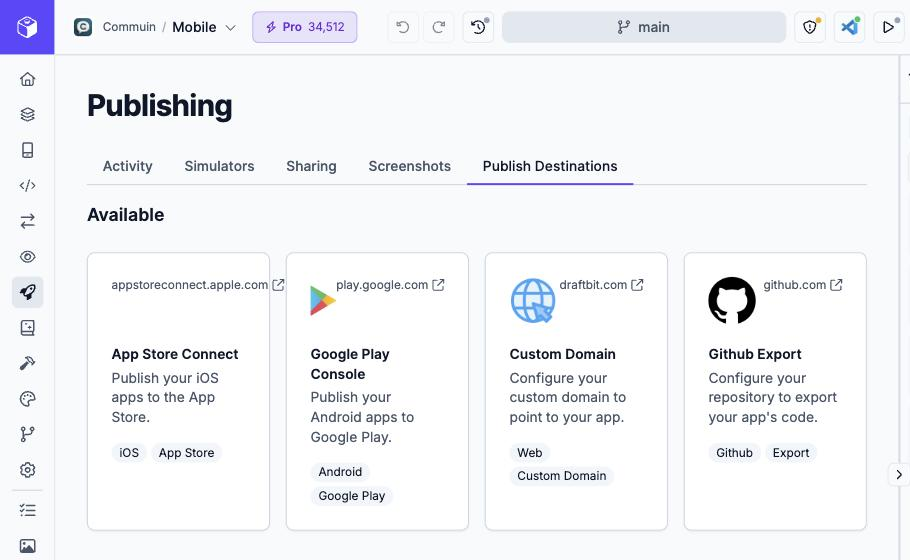Select the rocket Publishing sidebar icon

[x=27, y=292]
